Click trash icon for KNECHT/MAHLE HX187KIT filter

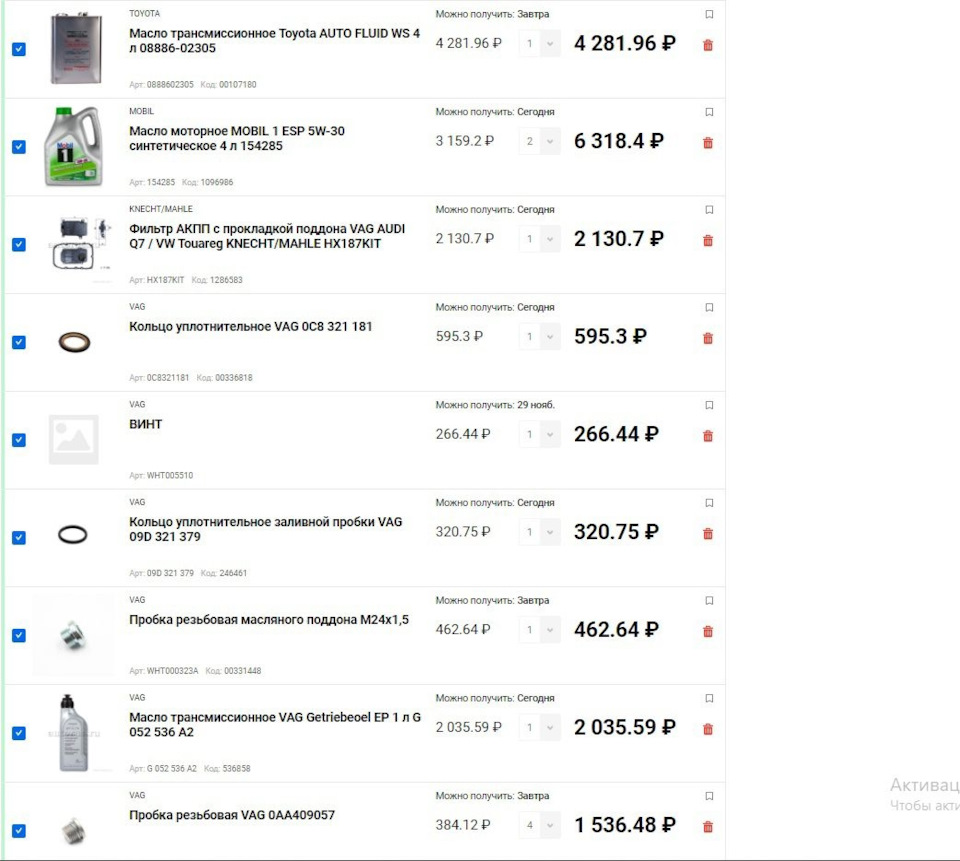(708, 241)
